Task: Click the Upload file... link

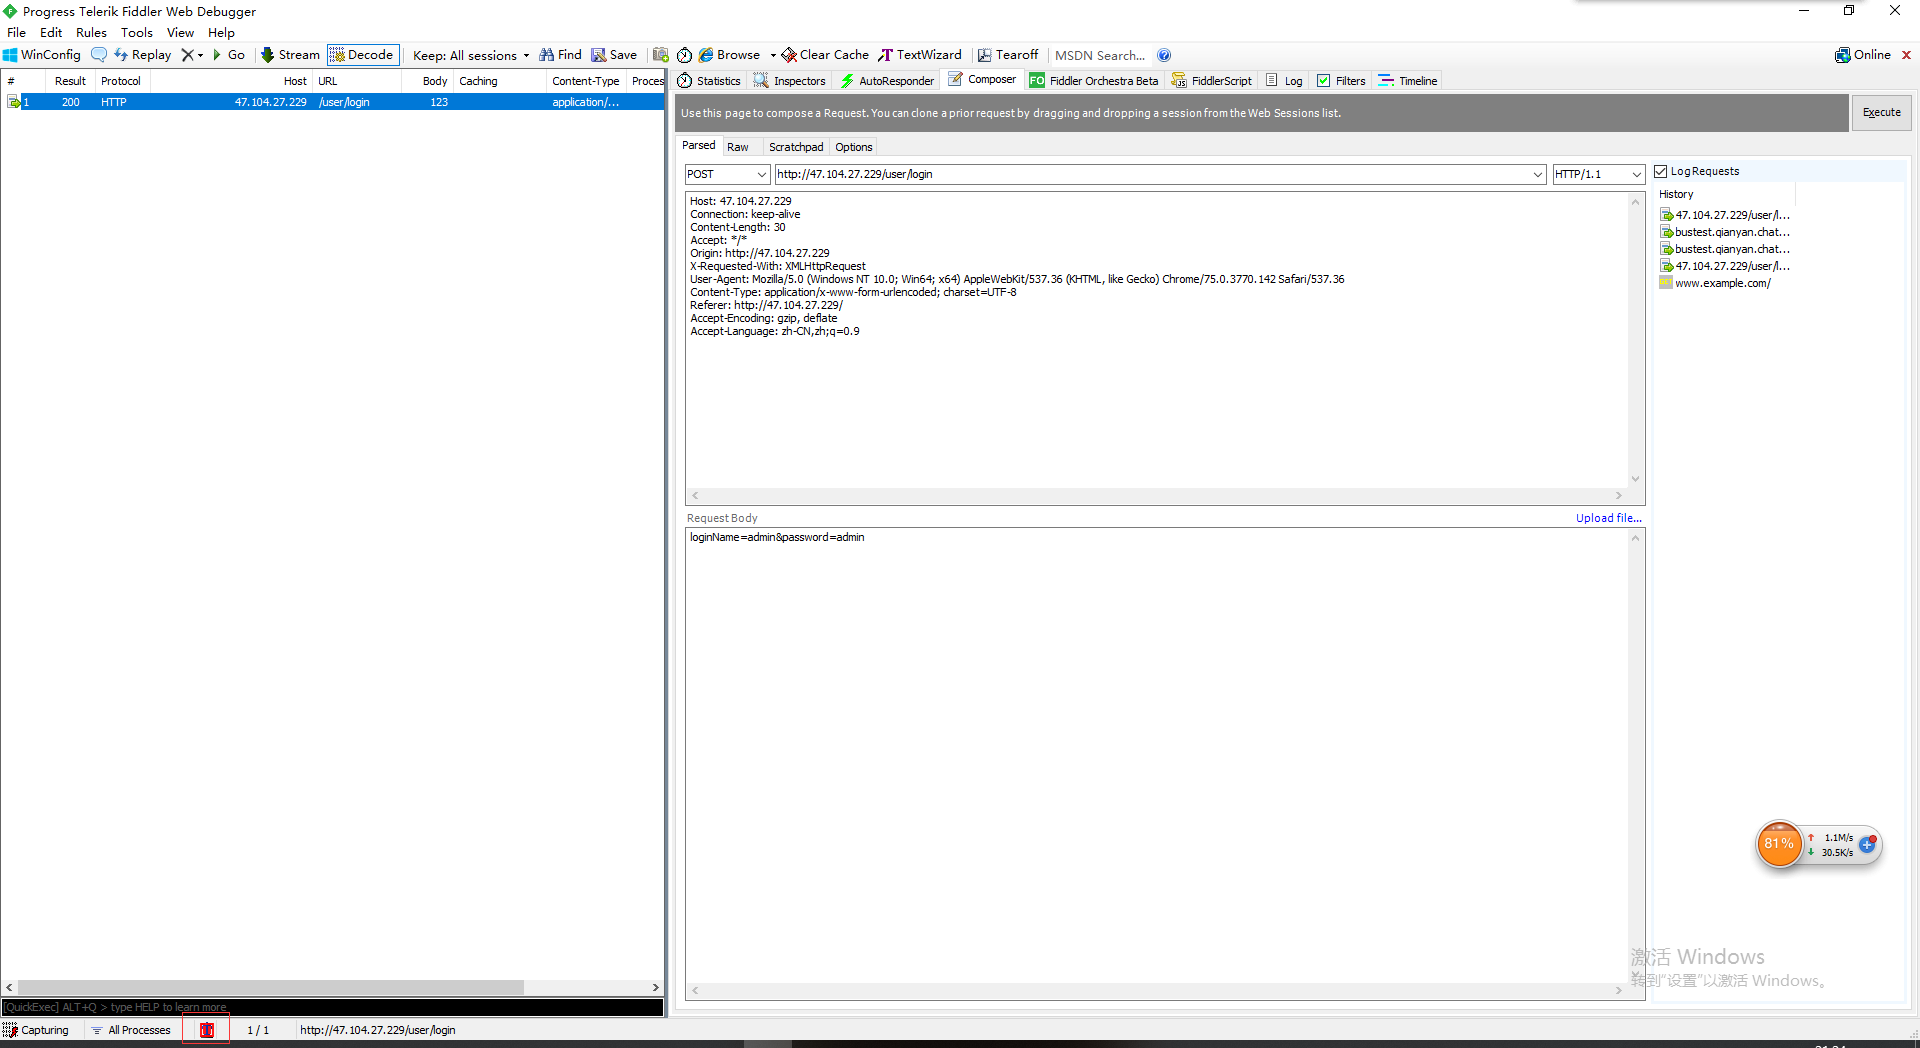Action: click(x=1609, y=518)
